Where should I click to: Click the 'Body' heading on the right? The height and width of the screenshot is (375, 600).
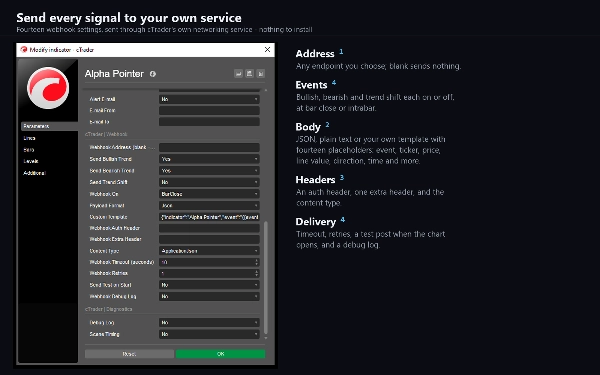(308, 127)
